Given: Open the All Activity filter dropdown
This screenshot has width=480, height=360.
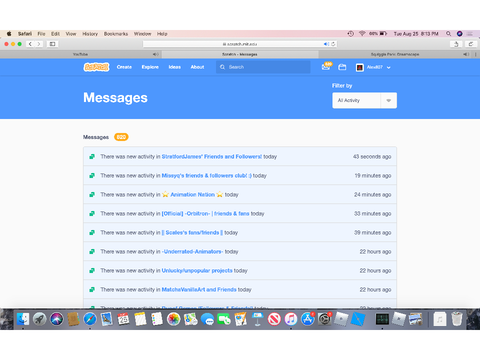Looking at the screenshot, I should point(364,100).
